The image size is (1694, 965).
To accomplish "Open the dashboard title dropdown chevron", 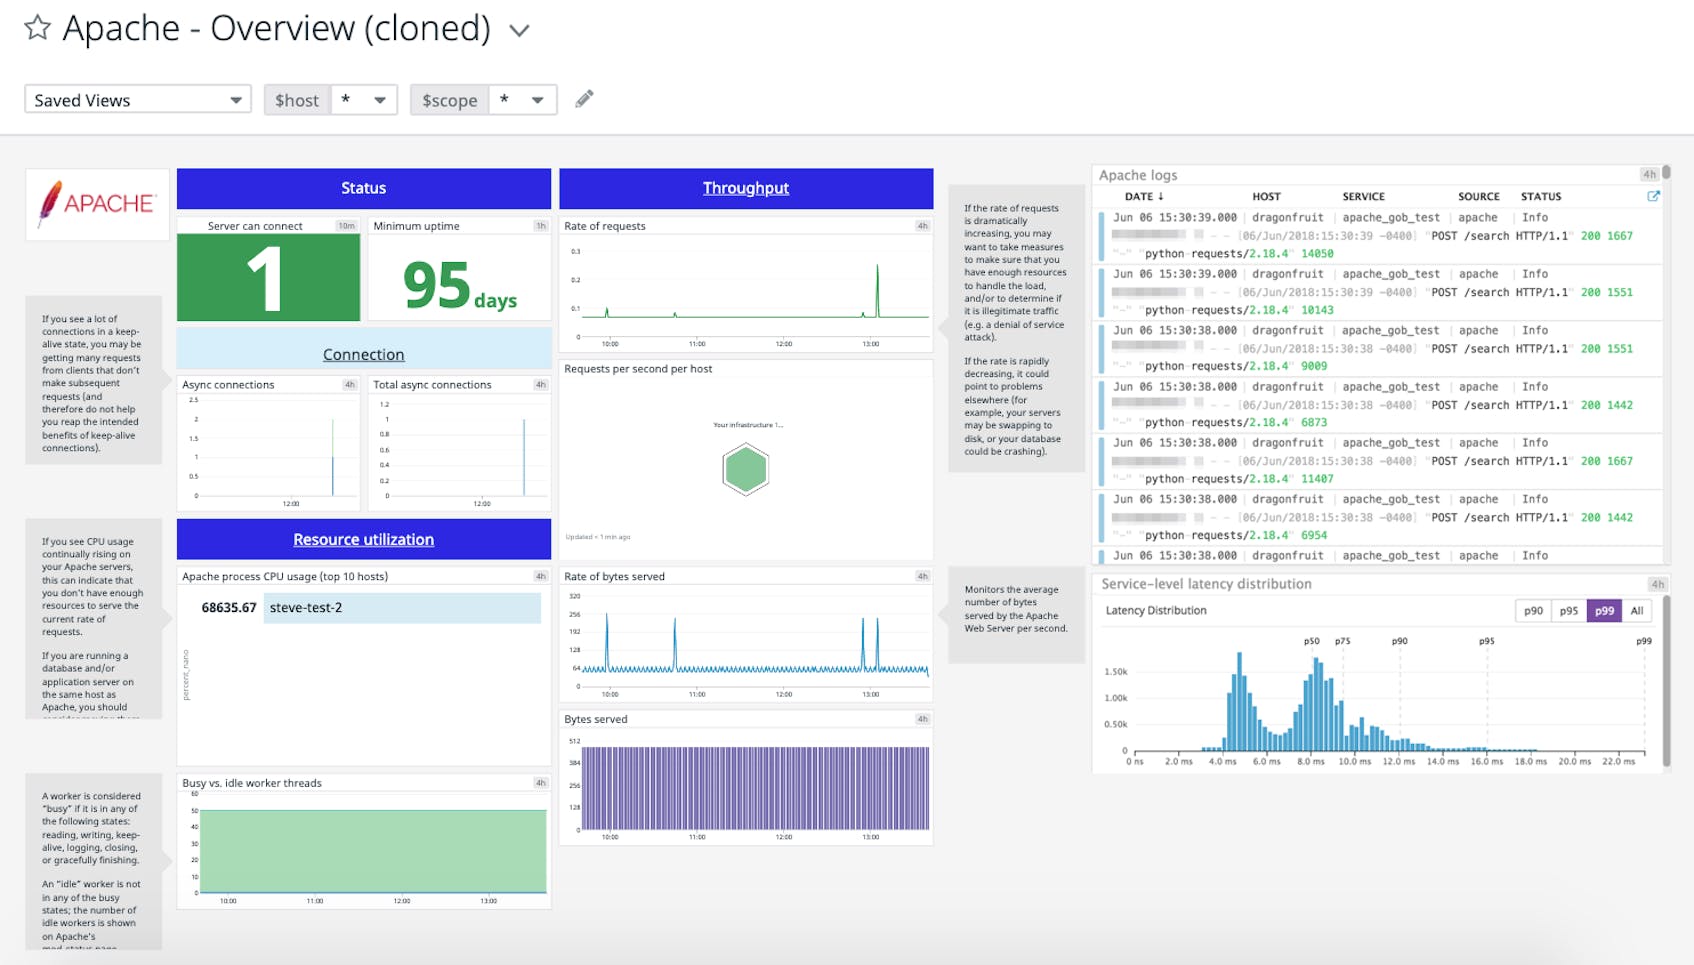I will (519, 30).
